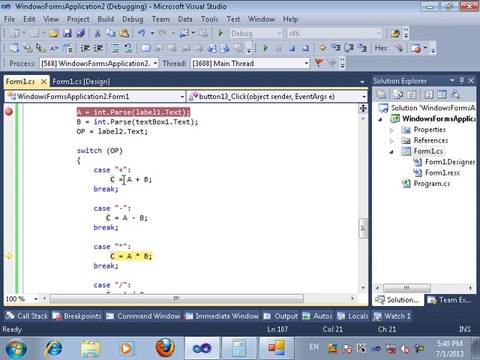Expand the Properties node in Solution Explorer
Screen dimensions: 480x360
[392, 130]
